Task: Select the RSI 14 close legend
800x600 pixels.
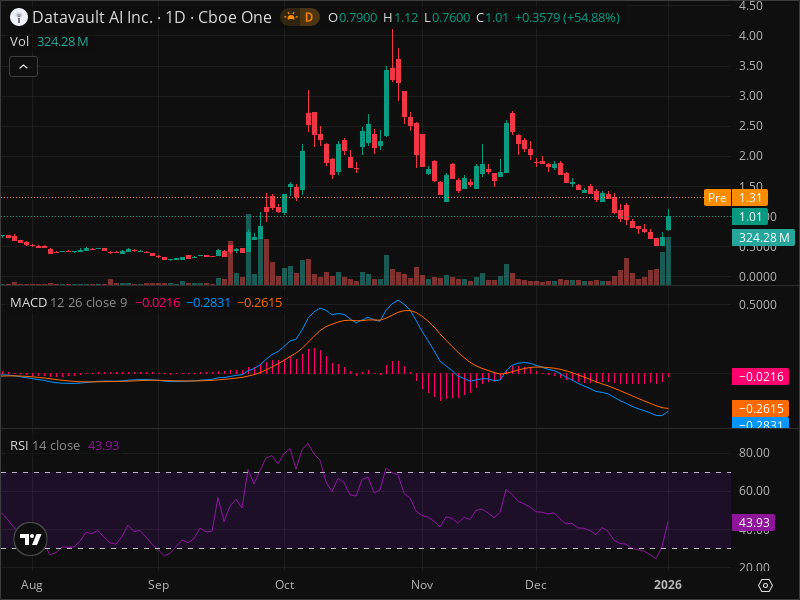Action: (45, 445)
